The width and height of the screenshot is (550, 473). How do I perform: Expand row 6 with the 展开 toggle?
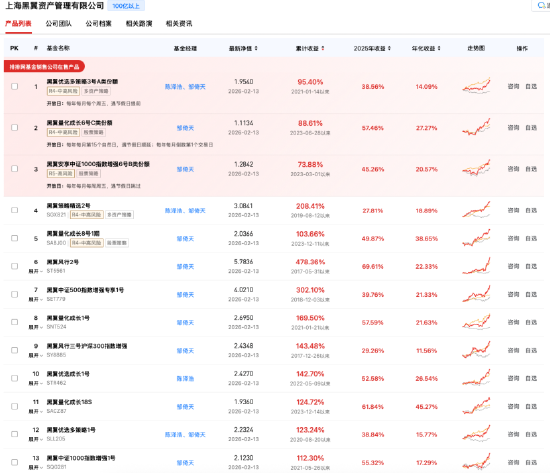[x=35, y=271]
